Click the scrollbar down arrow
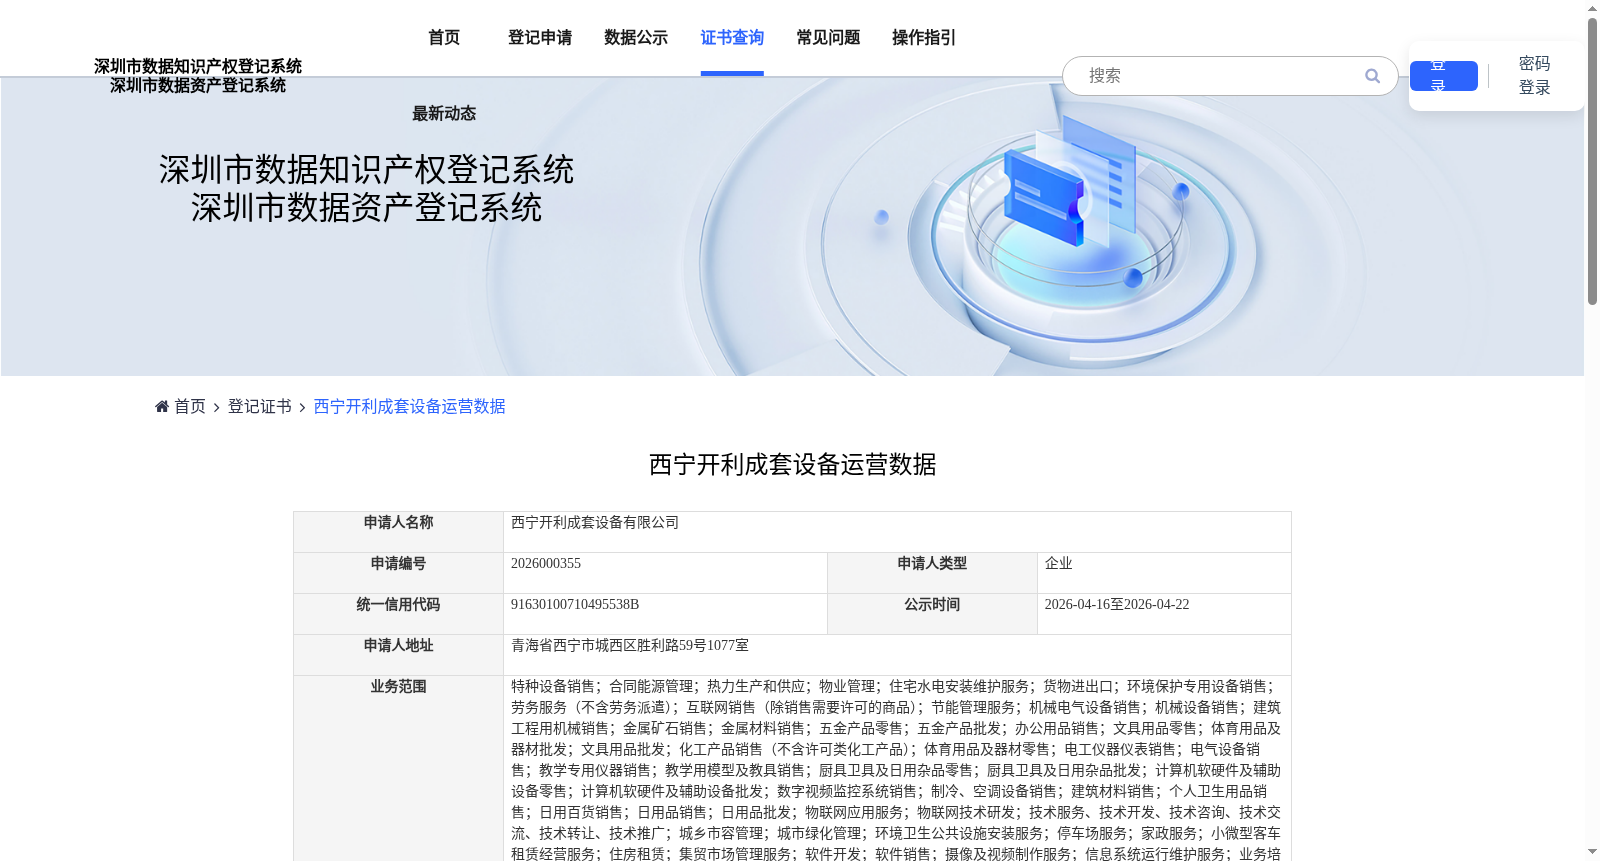Image resolution: width=1600 pixels, height=861 pixels. (x=1592, y=852)
